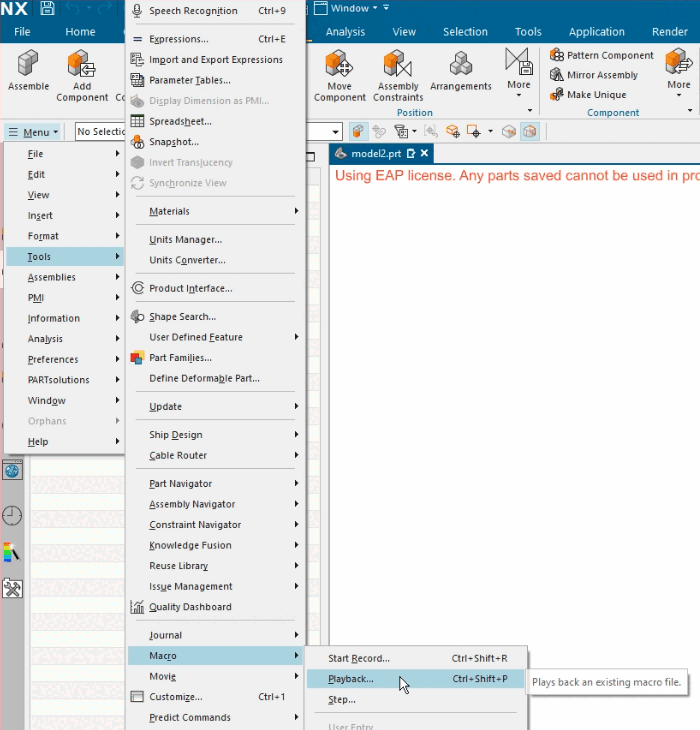Viewport: 700px width, 730px height.
Task: Expand the Journal submenu
Action: pos(215,635)
